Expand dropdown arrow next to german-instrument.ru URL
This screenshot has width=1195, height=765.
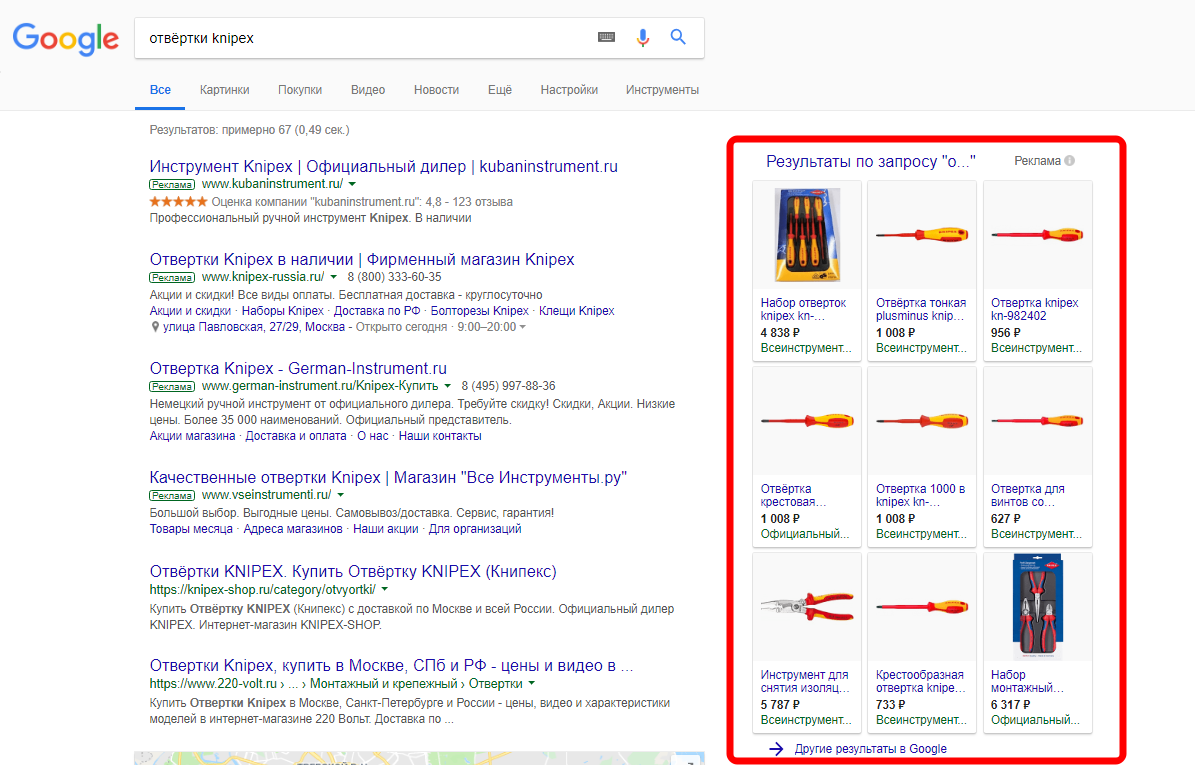tap(447, 386)
